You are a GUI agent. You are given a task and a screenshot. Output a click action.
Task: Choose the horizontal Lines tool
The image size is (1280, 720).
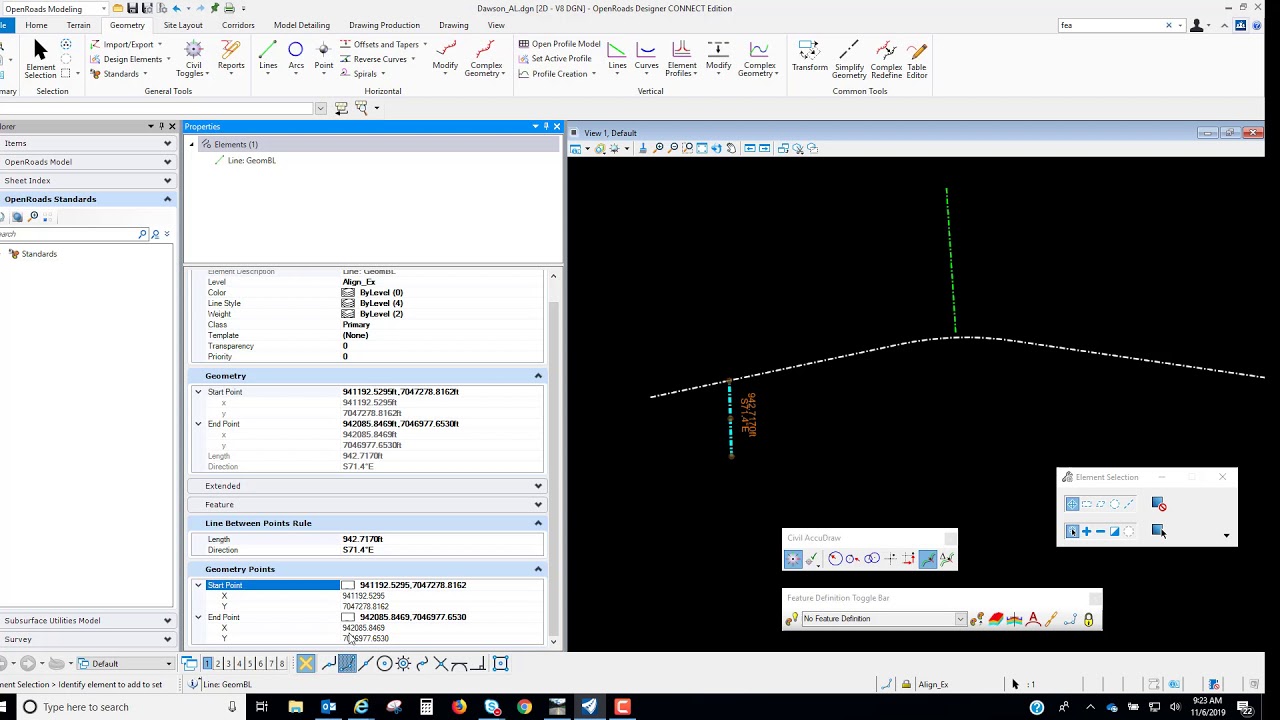click(268, 56)
